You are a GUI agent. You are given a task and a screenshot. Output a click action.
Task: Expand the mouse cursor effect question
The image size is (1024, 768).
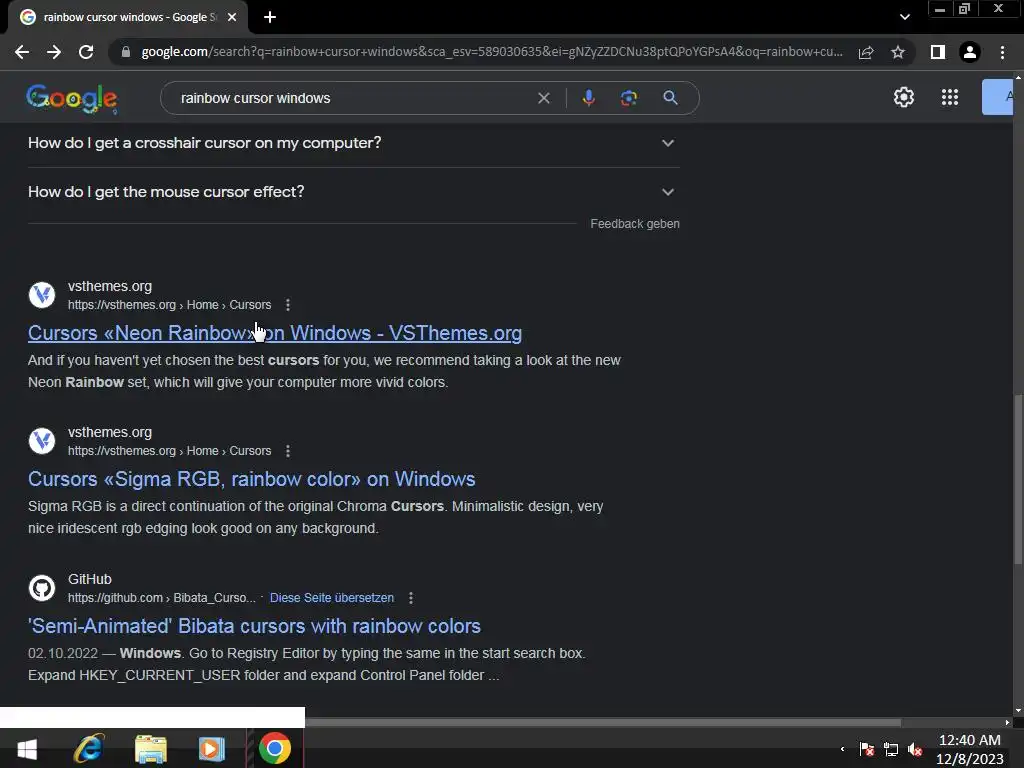coord(353,192)
